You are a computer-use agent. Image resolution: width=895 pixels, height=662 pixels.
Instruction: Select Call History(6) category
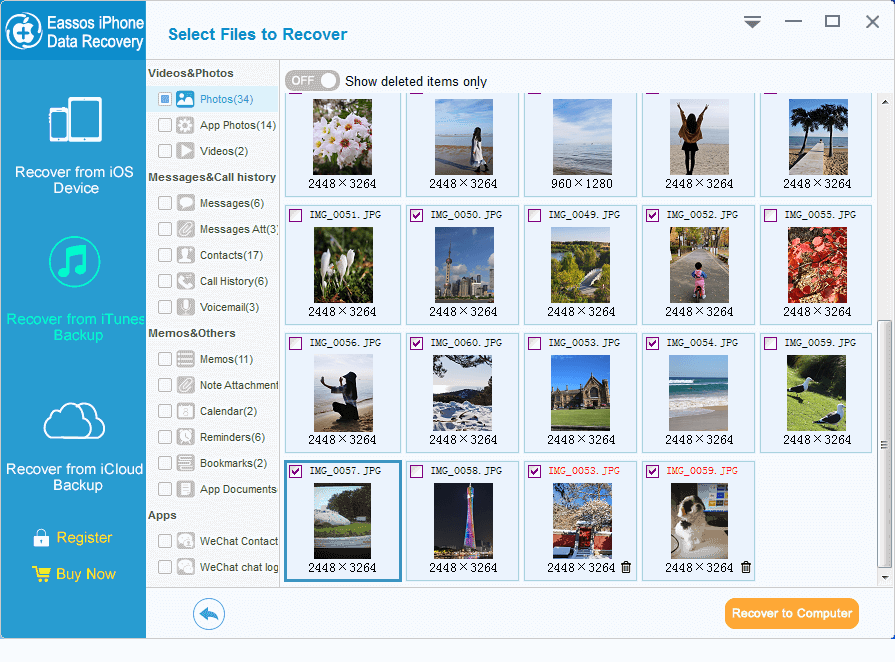(233, 281)
